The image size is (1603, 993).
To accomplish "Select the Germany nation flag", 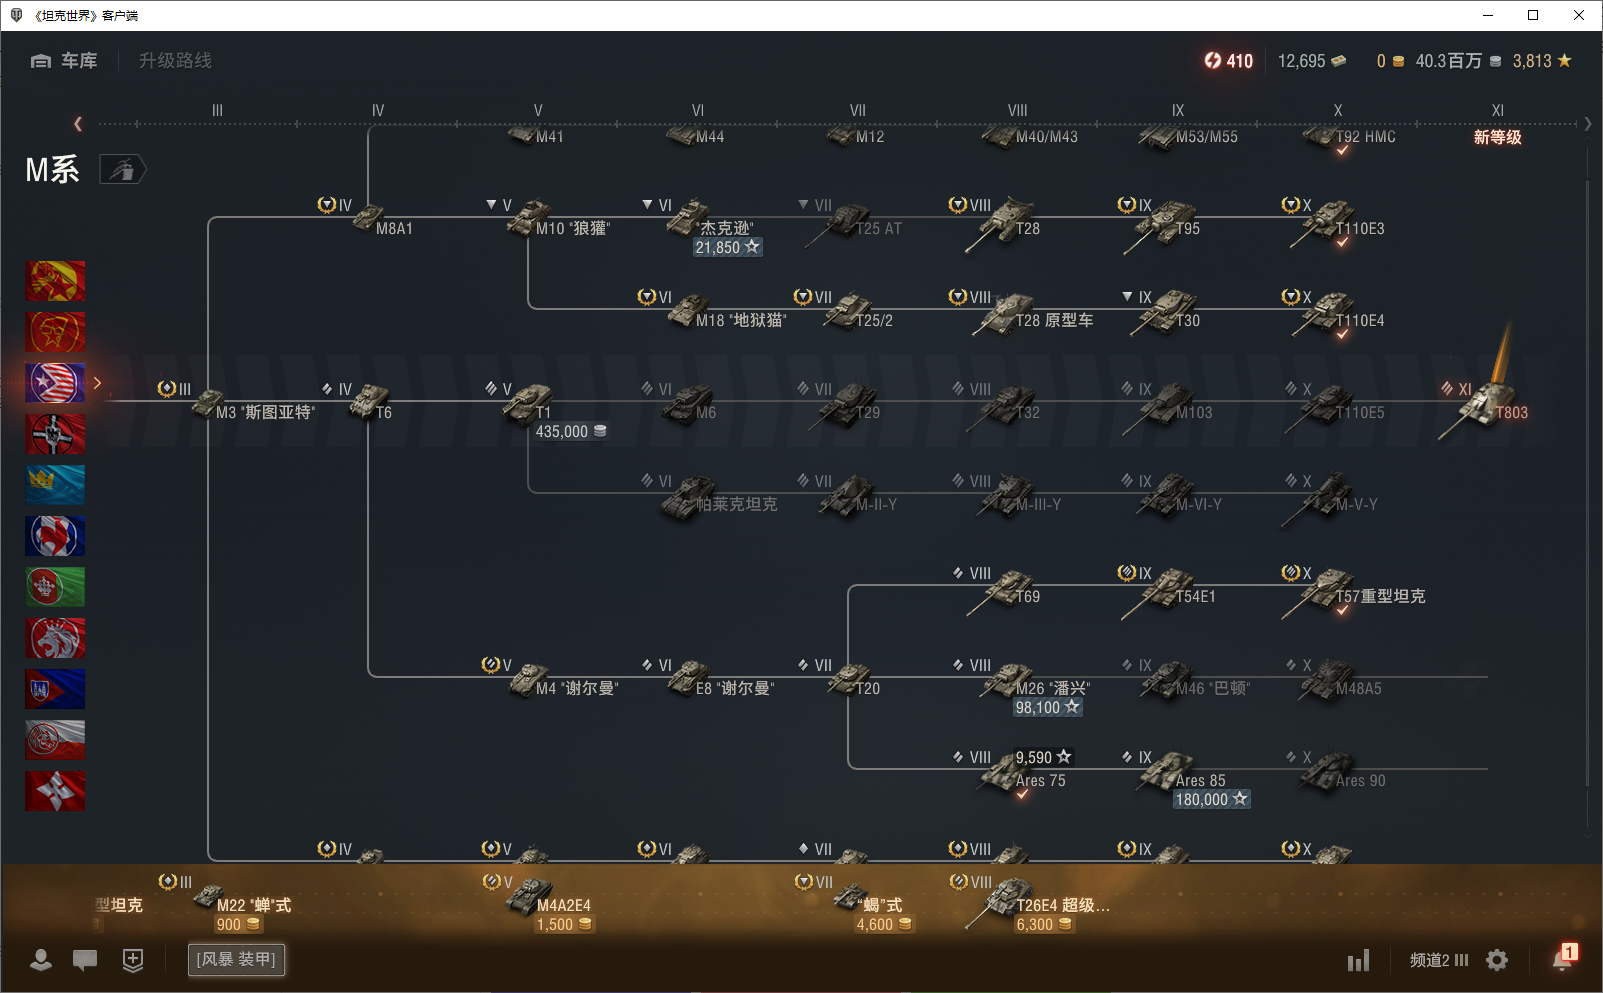I will pos(55,434).
